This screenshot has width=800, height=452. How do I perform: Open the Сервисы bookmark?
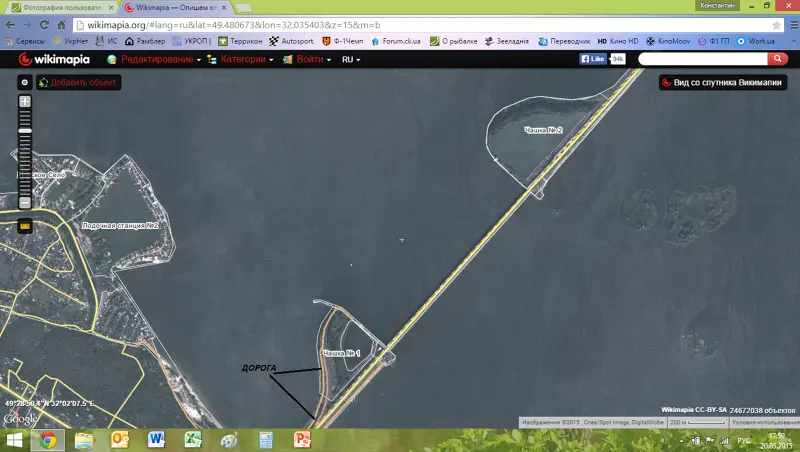24,41
